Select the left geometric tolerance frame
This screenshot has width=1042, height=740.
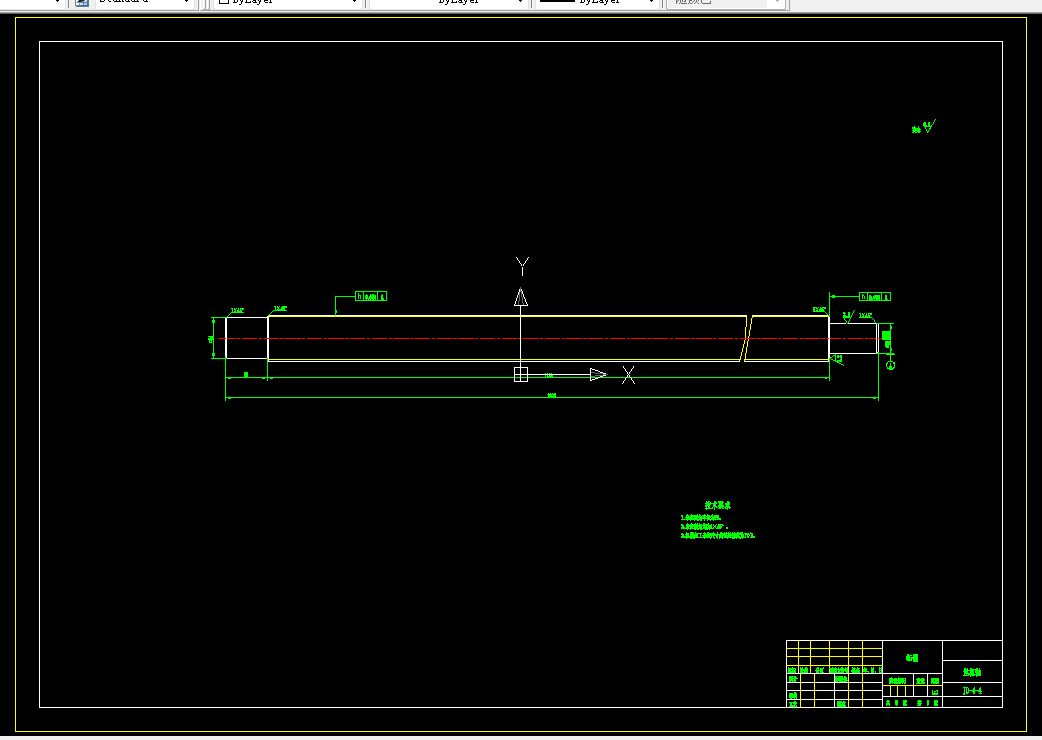pos(371,296)
